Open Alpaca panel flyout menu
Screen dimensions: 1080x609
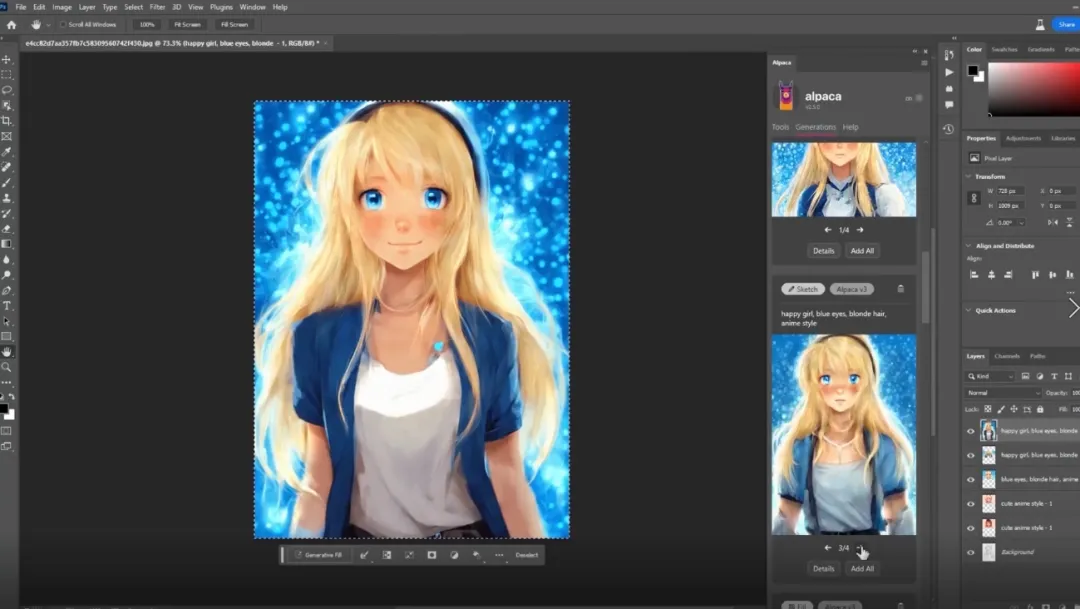tap(924, 63)
